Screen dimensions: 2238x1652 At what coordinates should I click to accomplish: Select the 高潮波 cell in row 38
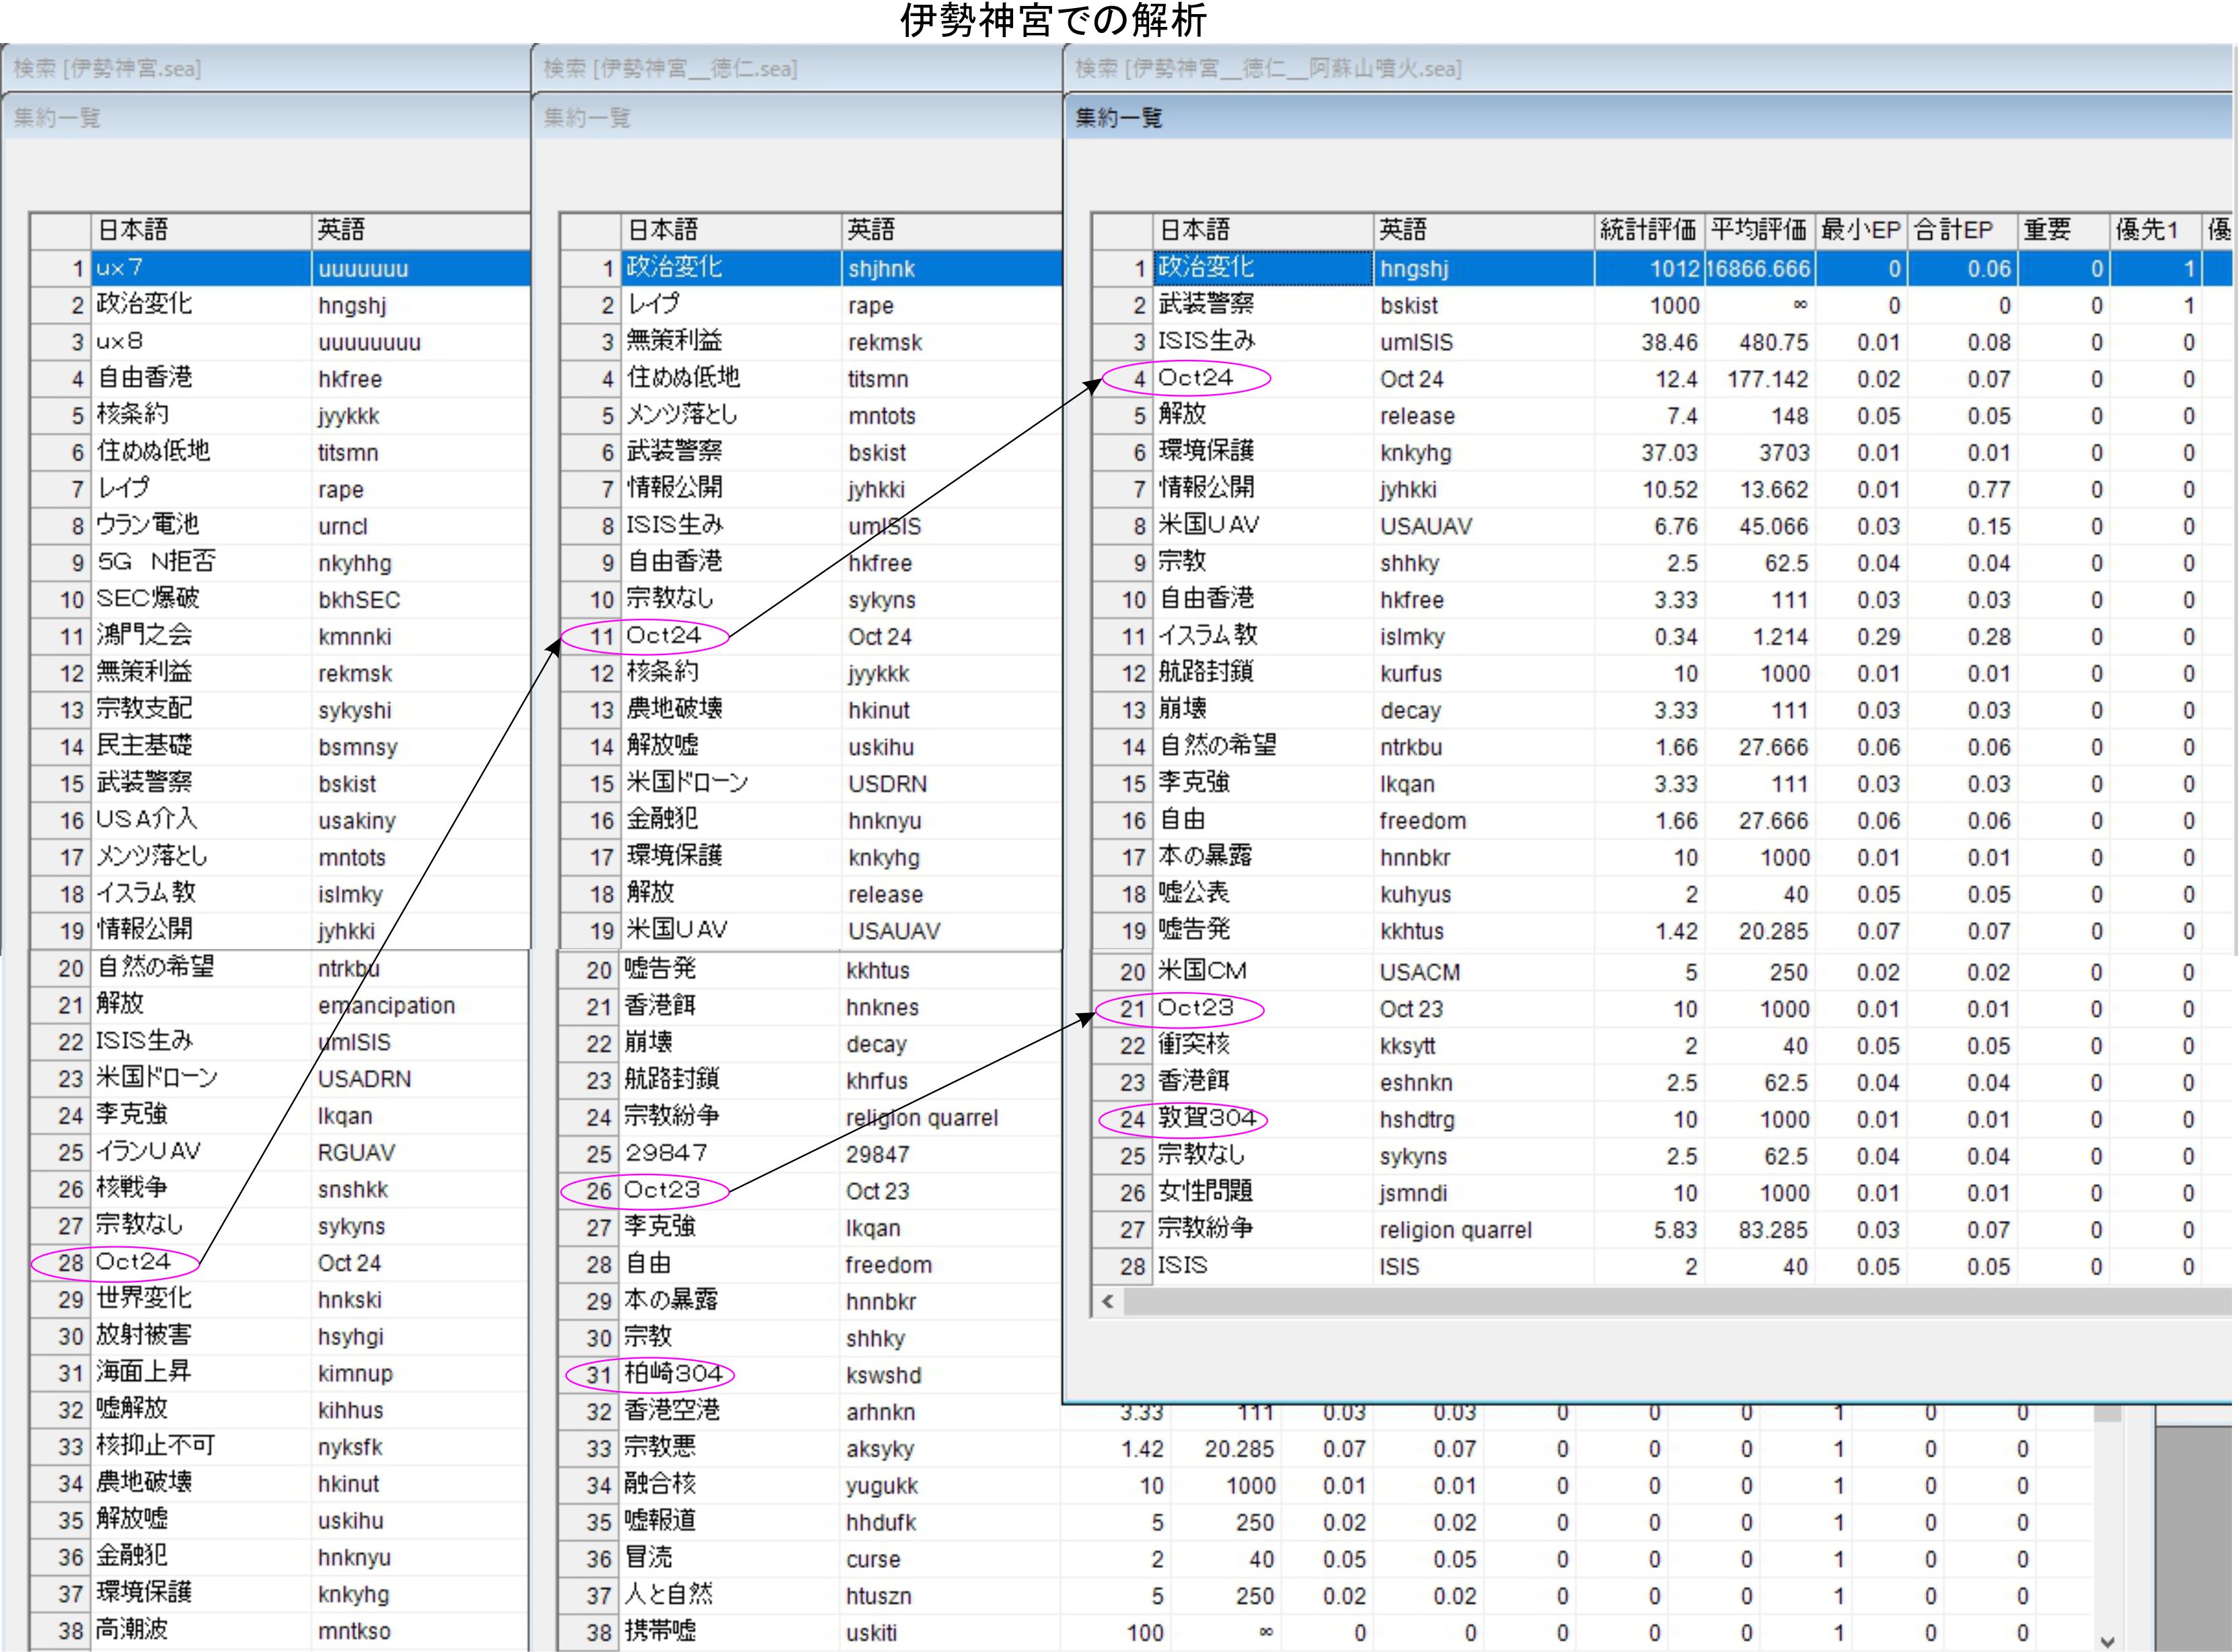132,1630
